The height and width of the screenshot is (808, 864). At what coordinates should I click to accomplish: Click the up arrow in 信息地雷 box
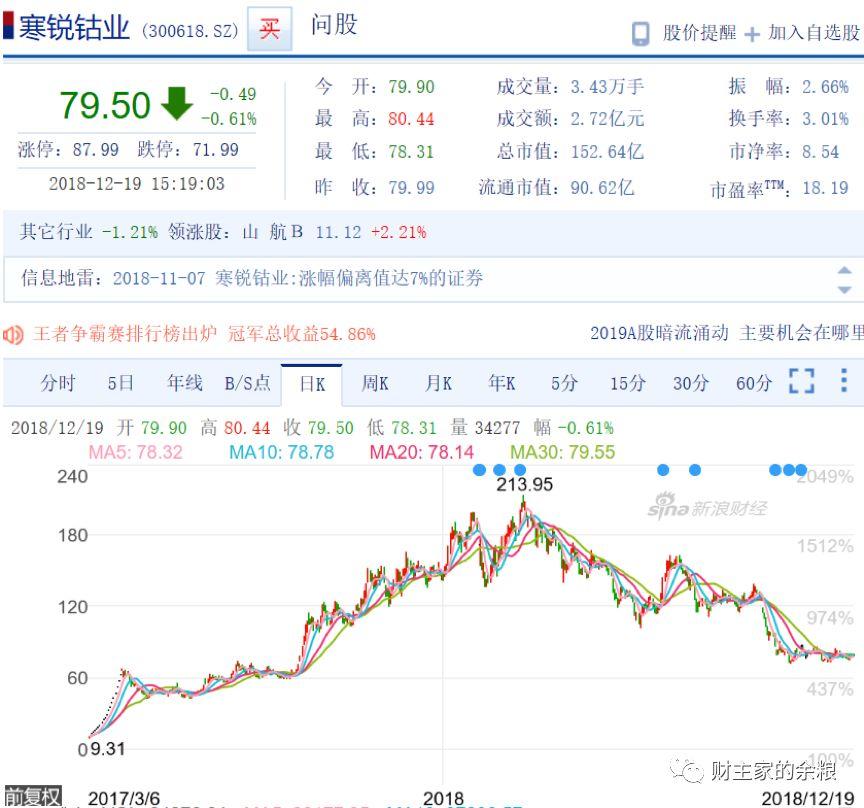(x=844, y=271)
